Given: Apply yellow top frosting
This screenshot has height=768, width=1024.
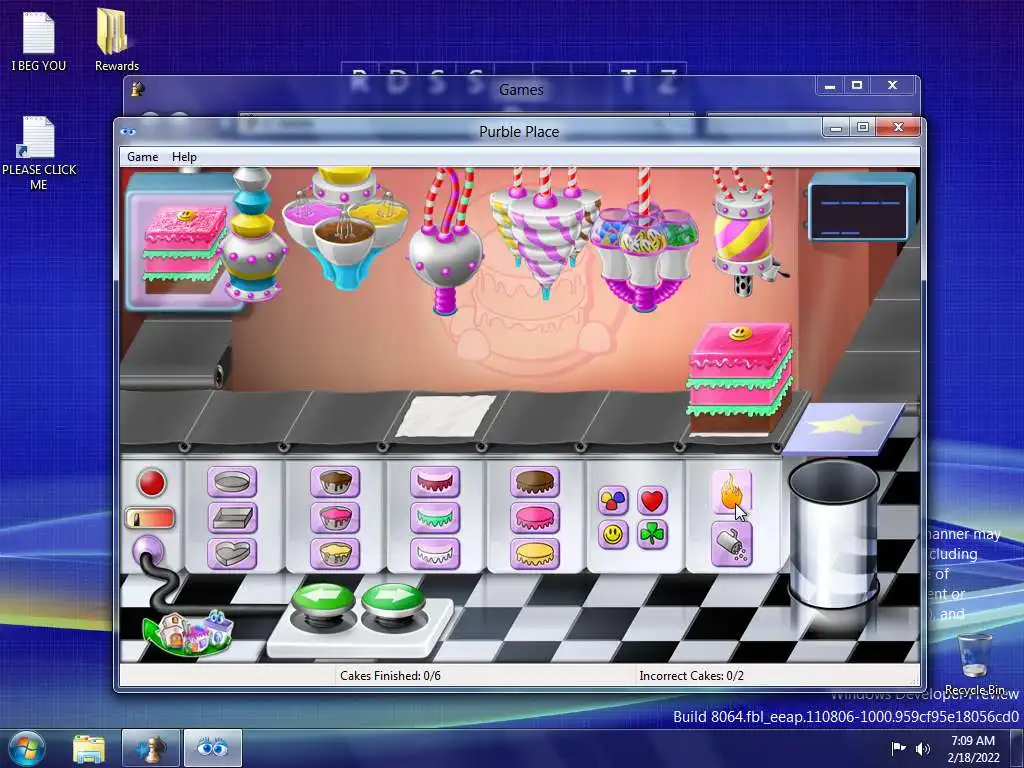Looking at the screenshot, I should click(x=535, y=554).
